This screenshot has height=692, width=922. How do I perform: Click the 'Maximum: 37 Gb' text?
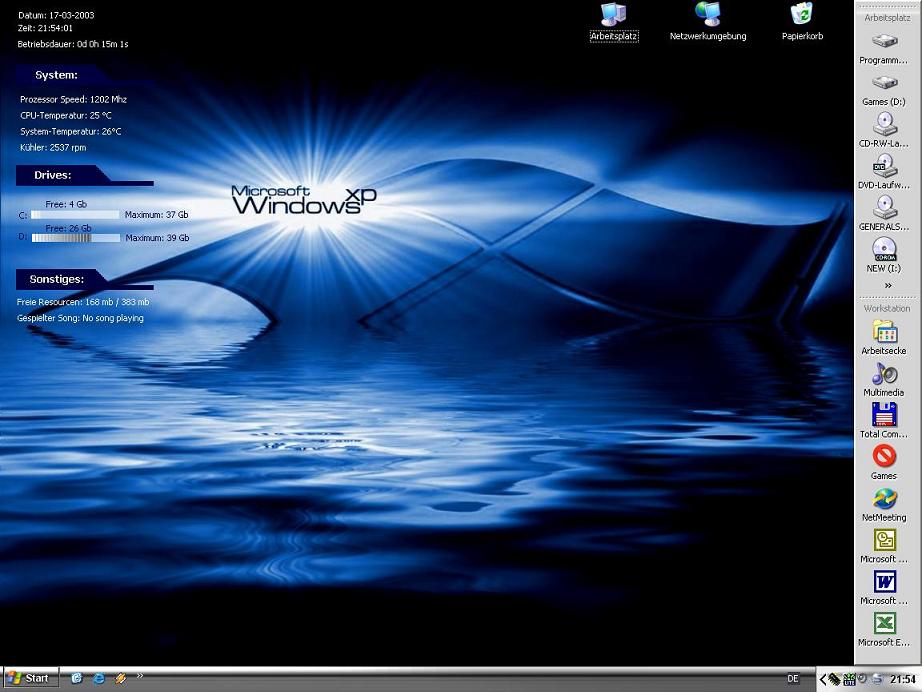[x=156, y=215]
